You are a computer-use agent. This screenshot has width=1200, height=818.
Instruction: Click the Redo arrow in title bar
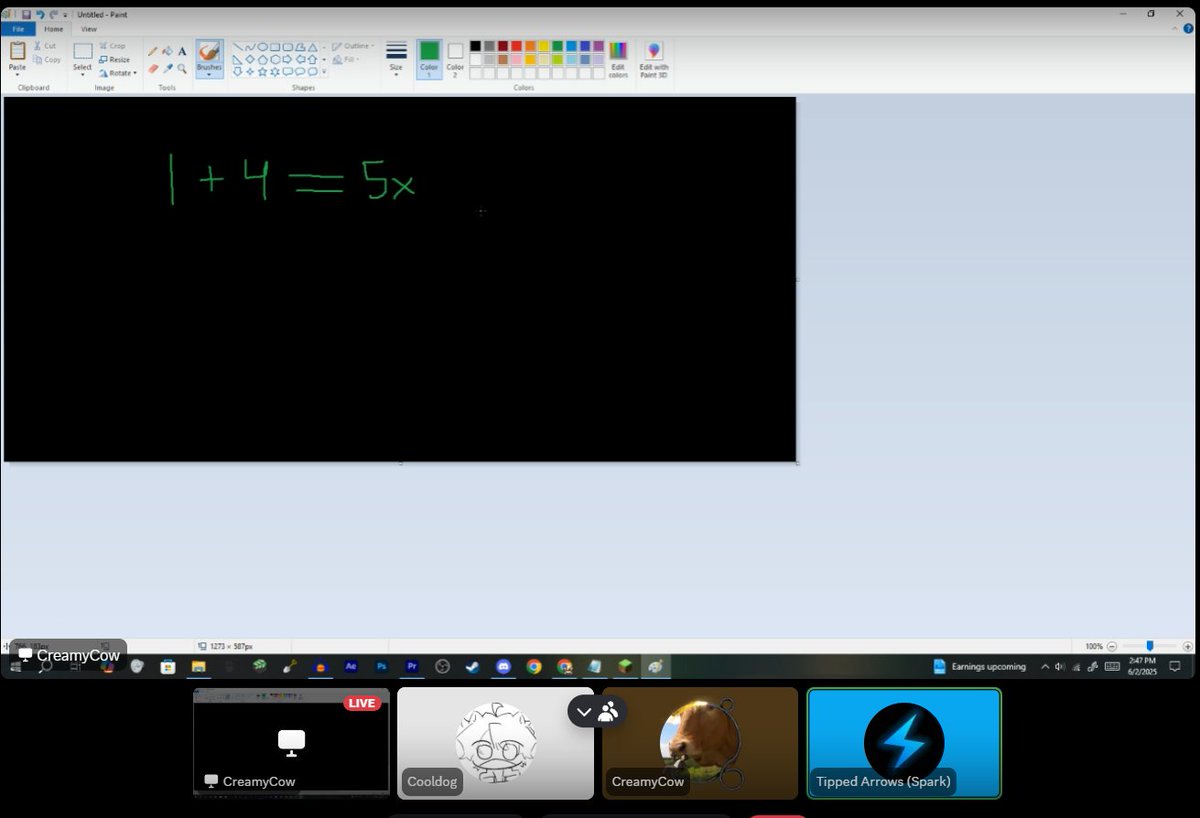(x=54, y=15)
